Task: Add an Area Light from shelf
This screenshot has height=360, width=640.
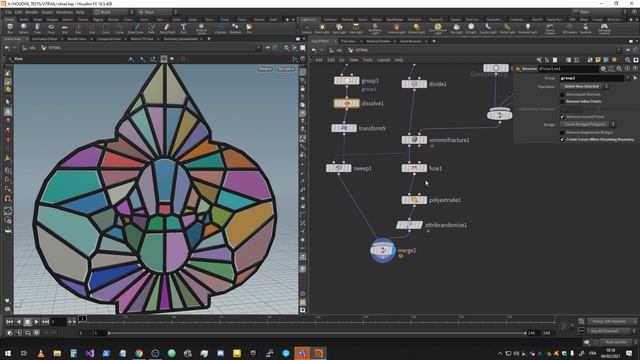Action: point(356,28)
